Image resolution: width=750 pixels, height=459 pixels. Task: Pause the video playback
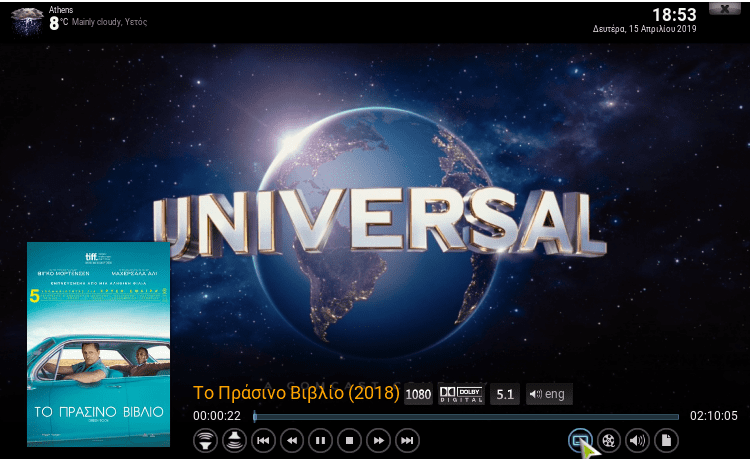[320, 440]
